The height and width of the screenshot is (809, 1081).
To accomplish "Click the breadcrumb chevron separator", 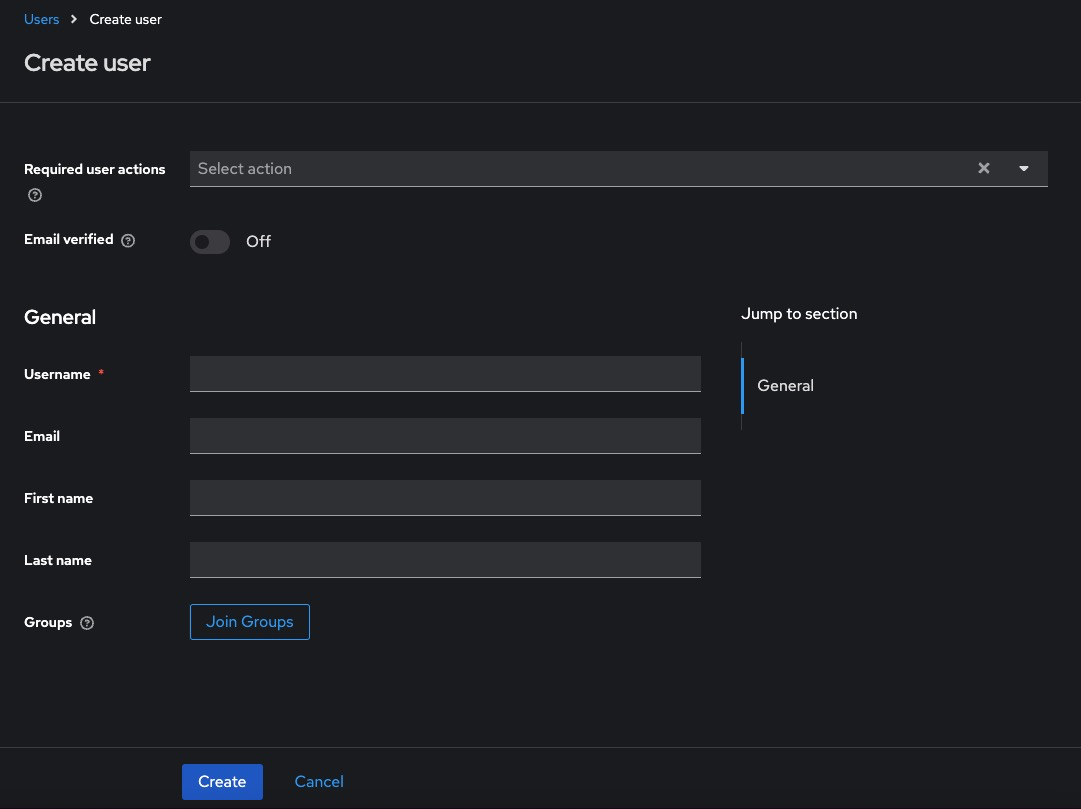I will pyautogui.click(x=74, y=19).
